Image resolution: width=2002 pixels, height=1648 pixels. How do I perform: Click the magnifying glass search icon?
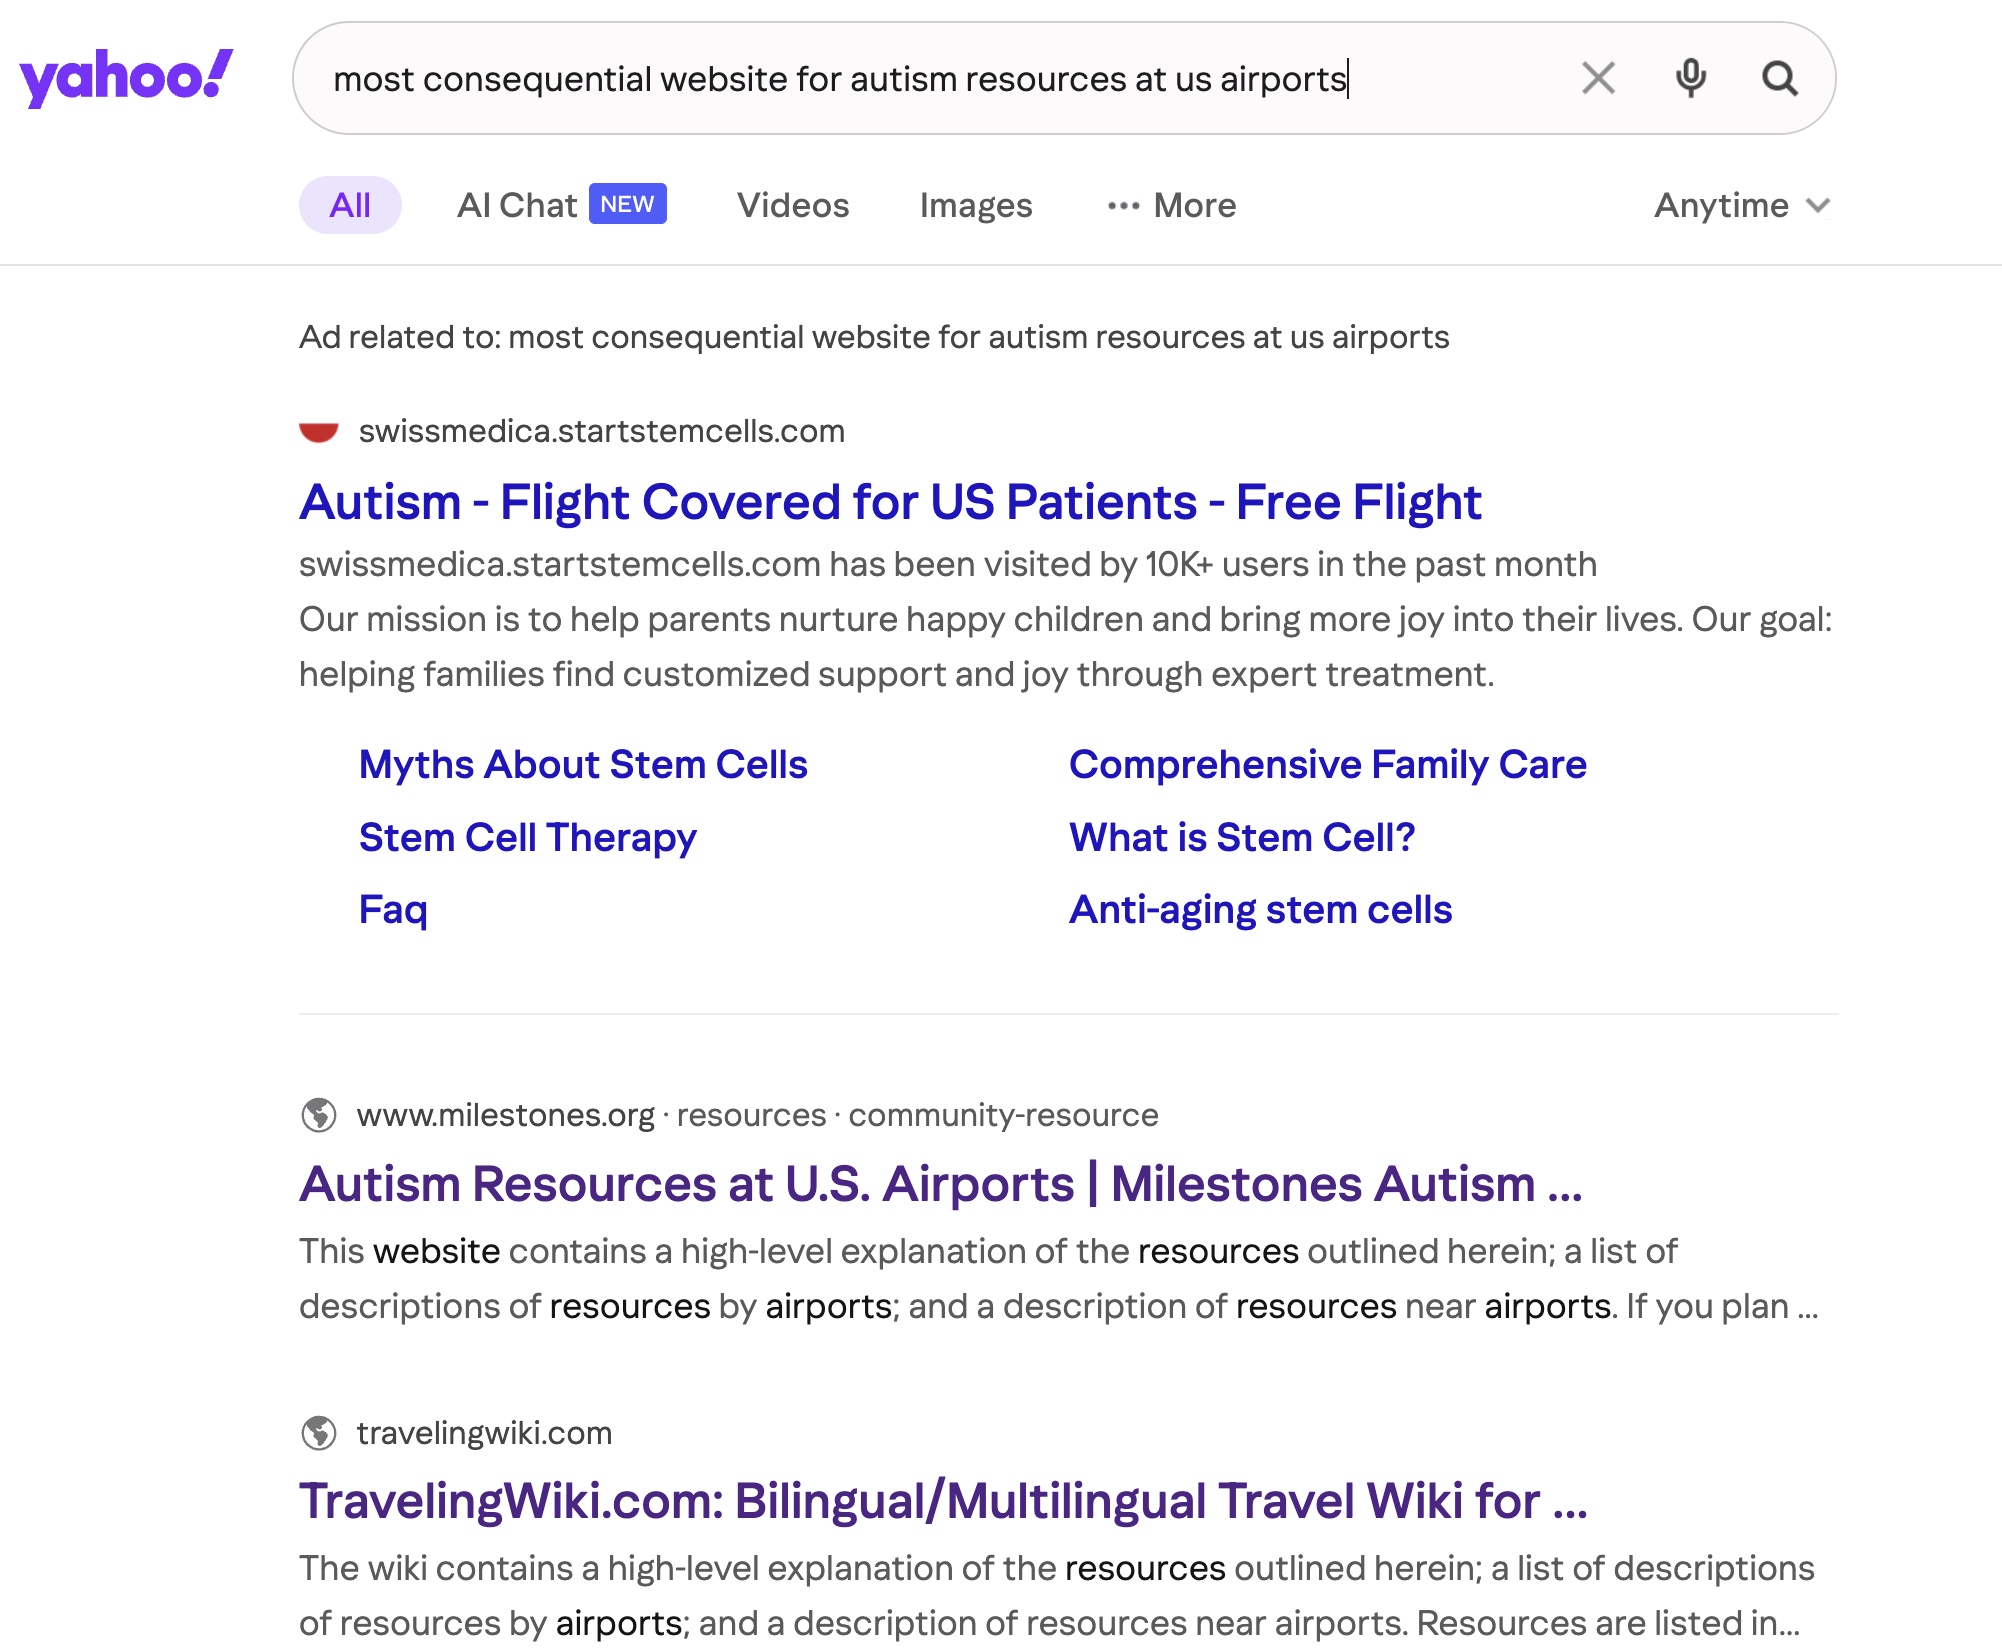tap(1779, 78)
